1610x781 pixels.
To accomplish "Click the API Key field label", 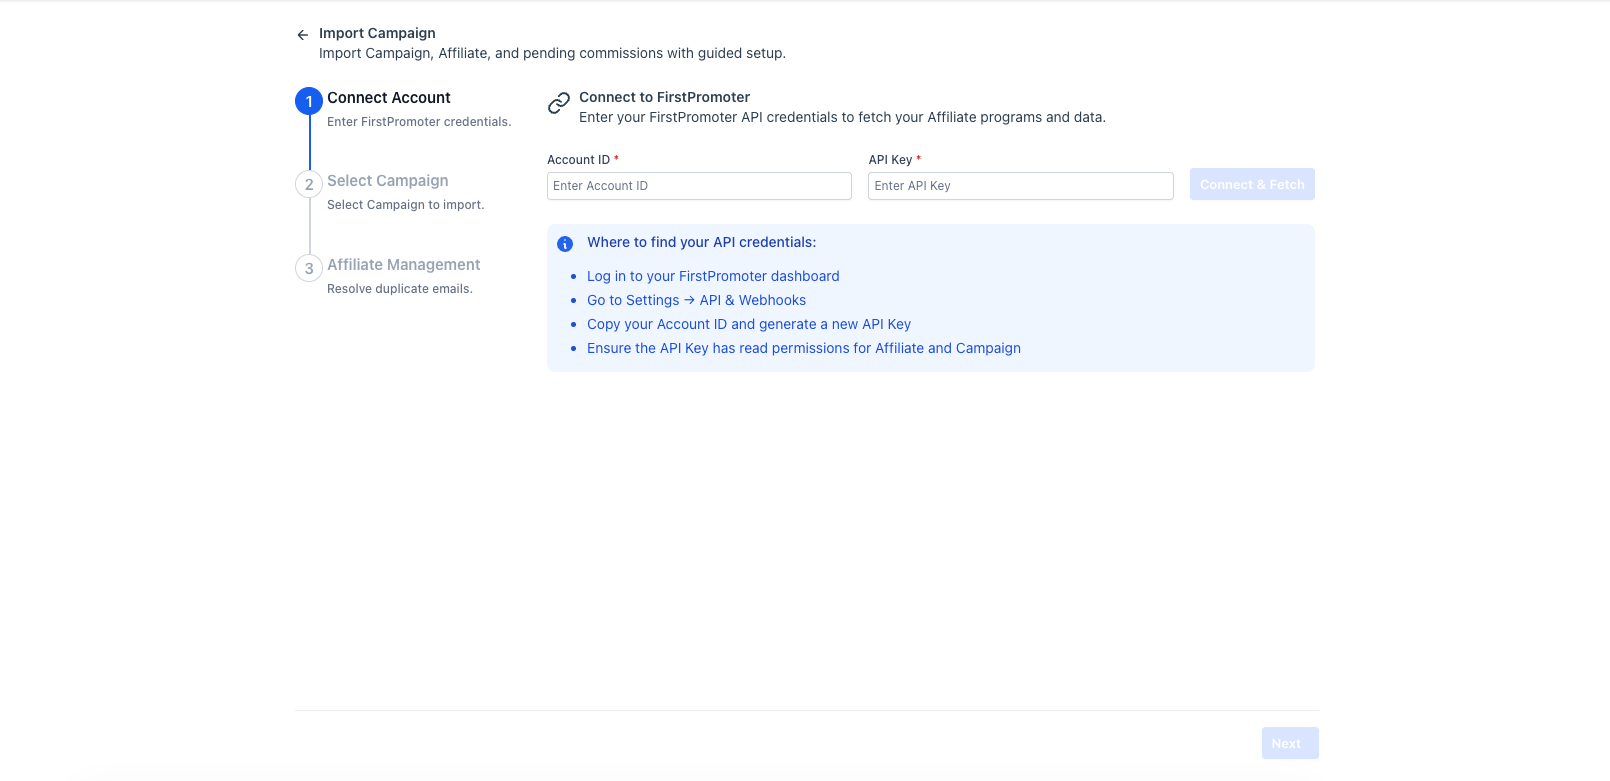I will pos(890,160).
